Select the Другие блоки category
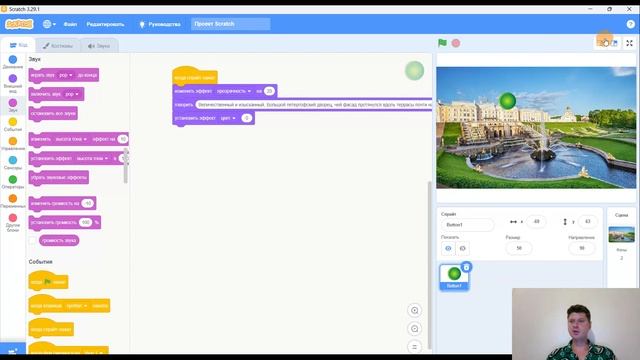 [x=13, y=222]
